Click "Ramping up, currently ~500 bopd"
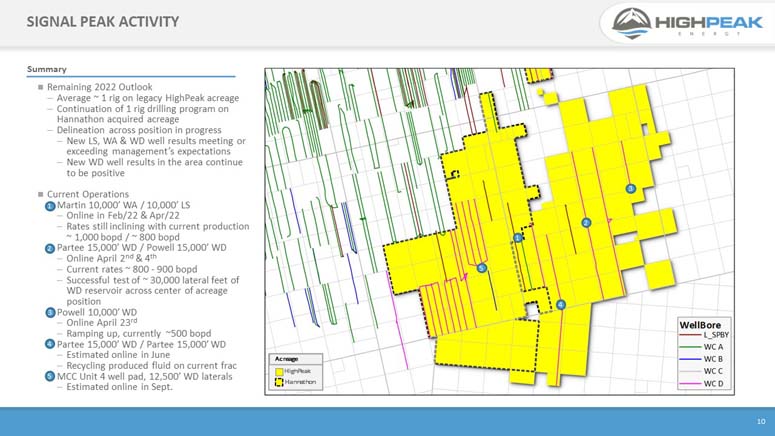The height and width of the screenshot is (436, 775). (139, 334)
